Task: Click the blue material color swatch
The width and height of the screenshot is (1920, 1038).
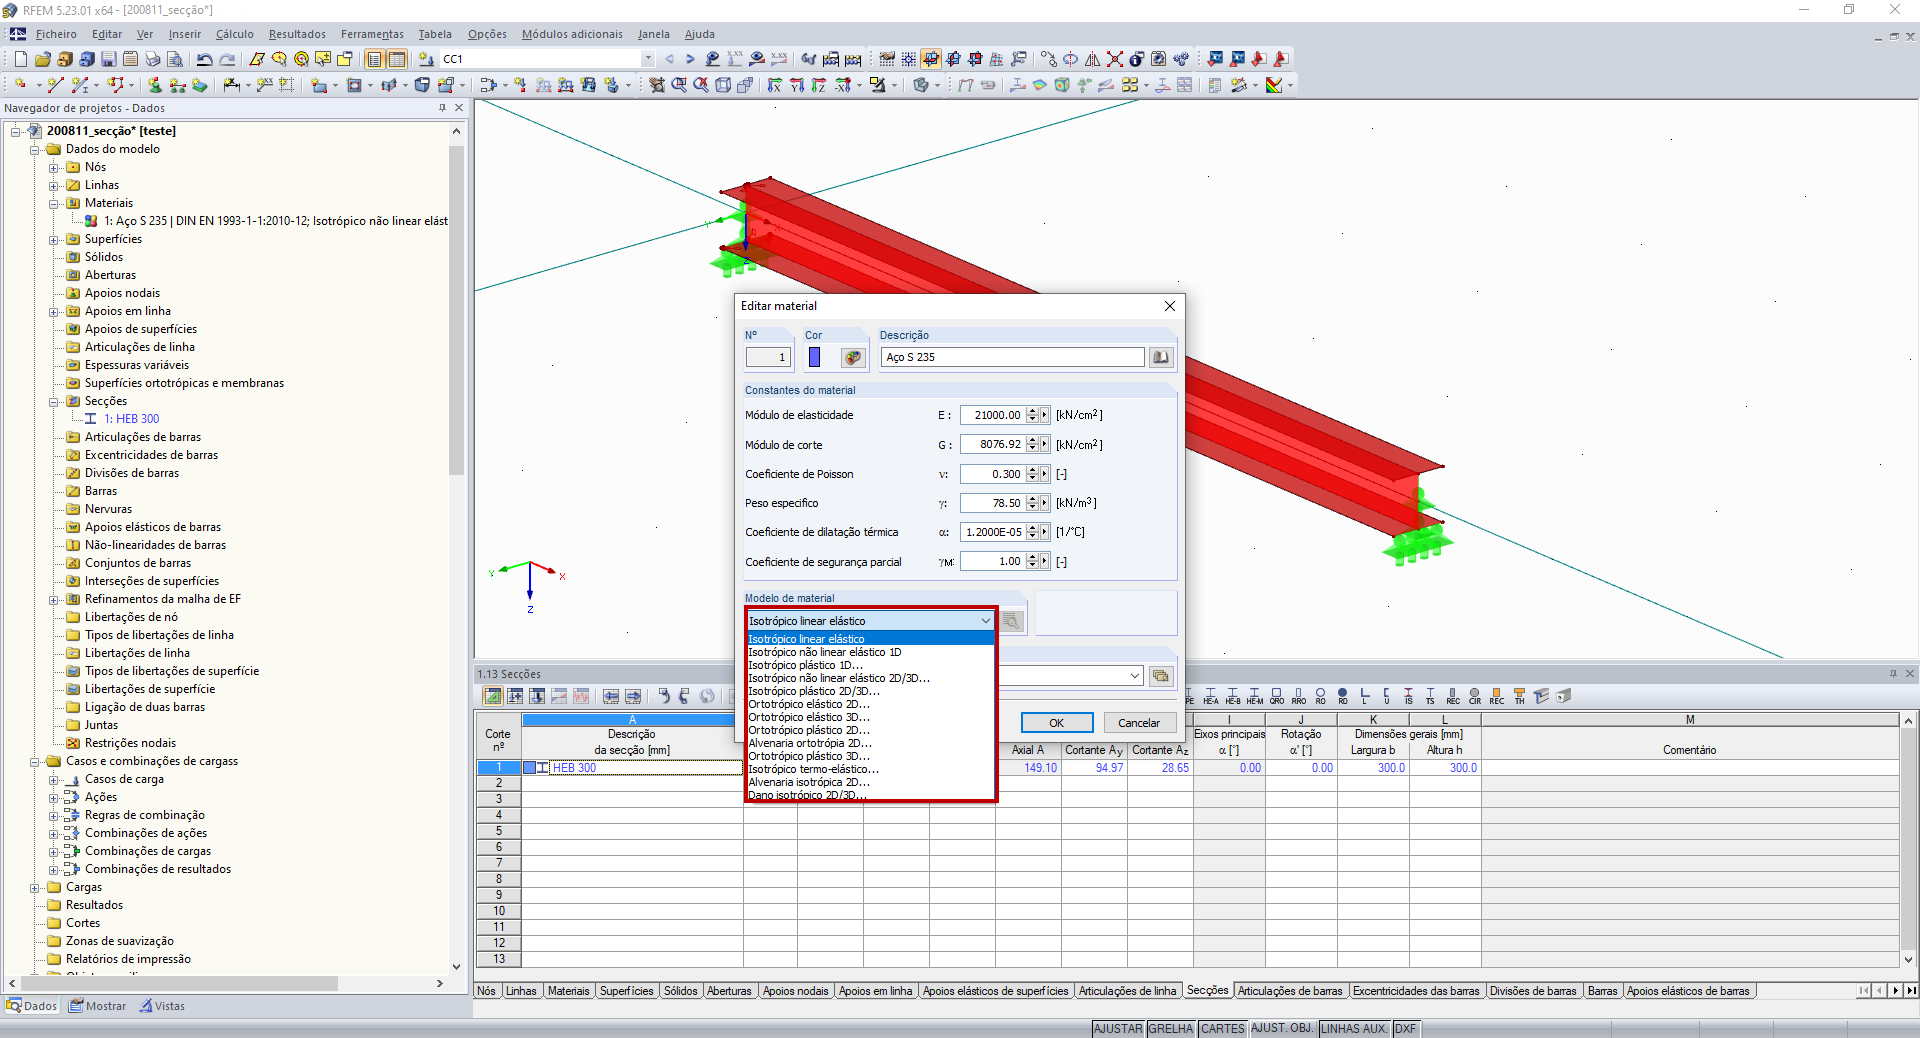Action: tap(815, 357)
